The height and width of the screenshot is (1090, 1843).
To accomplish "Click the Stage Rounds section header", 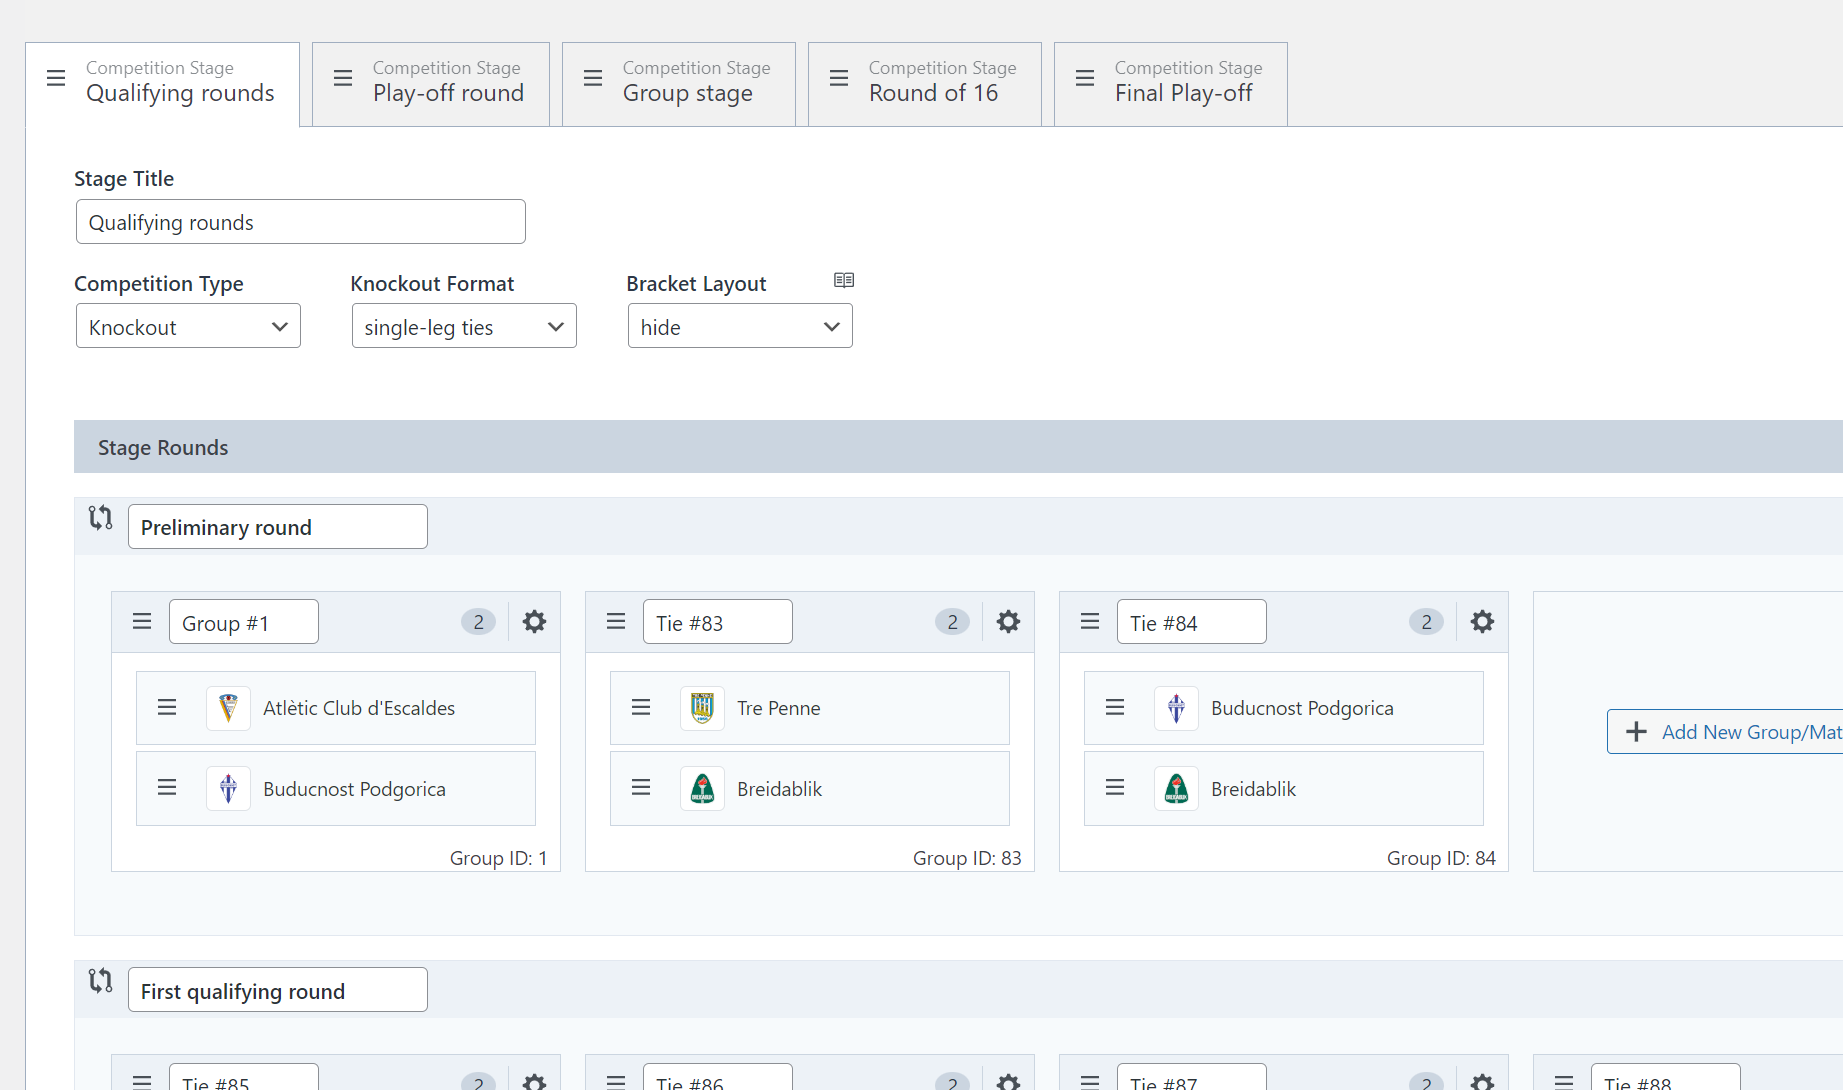I will pos(958,447).
